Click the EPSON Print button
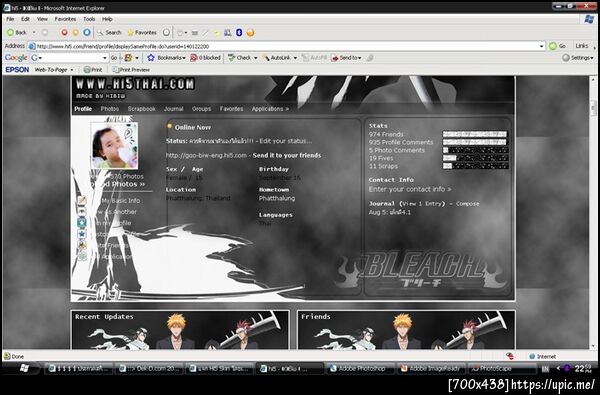The image size is (600, 395). pyautogui.click(x=93, y=70)
